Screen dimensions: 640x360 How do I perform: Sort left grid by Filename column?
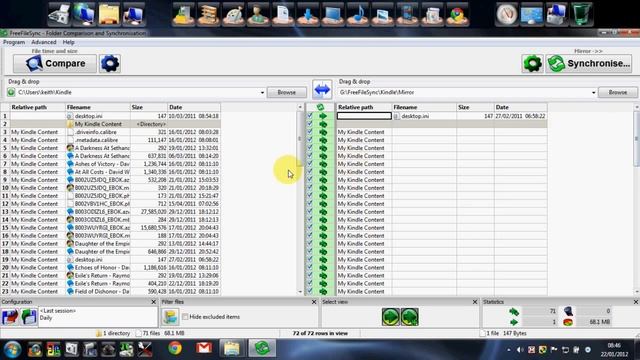[98, 107]
